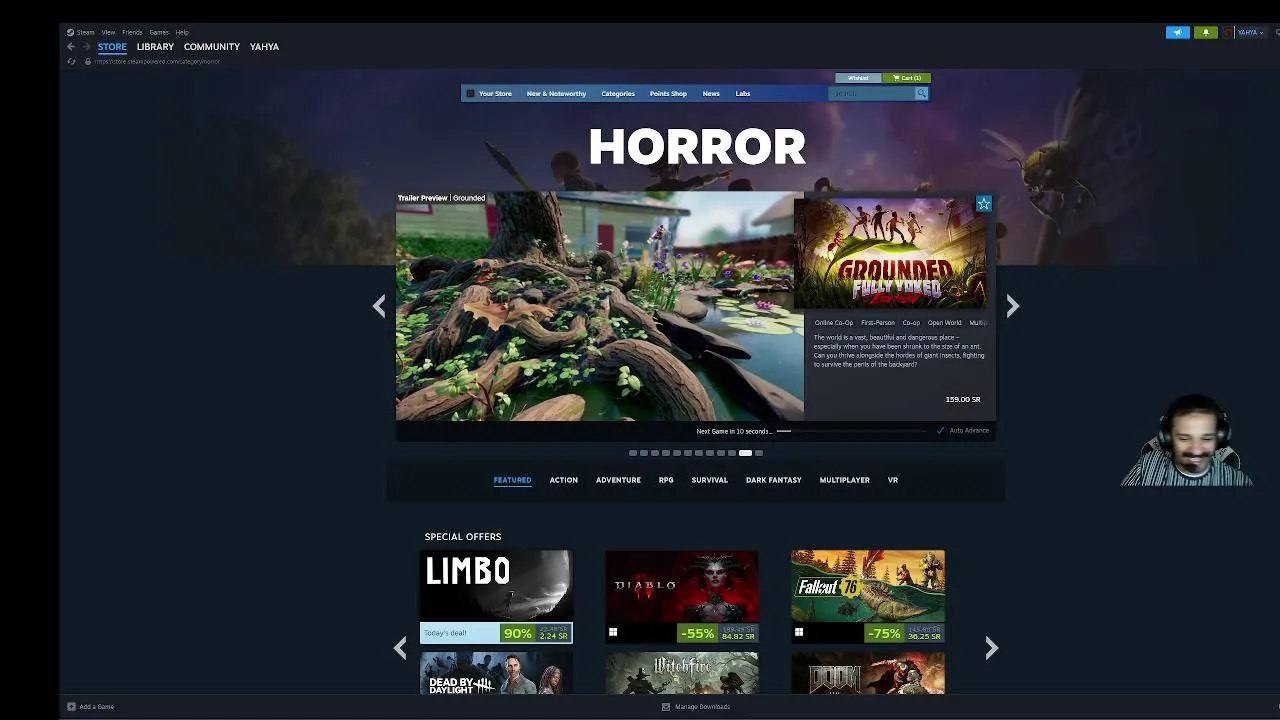
Task: Expand the Categories menu
Action: pos(618,93)
